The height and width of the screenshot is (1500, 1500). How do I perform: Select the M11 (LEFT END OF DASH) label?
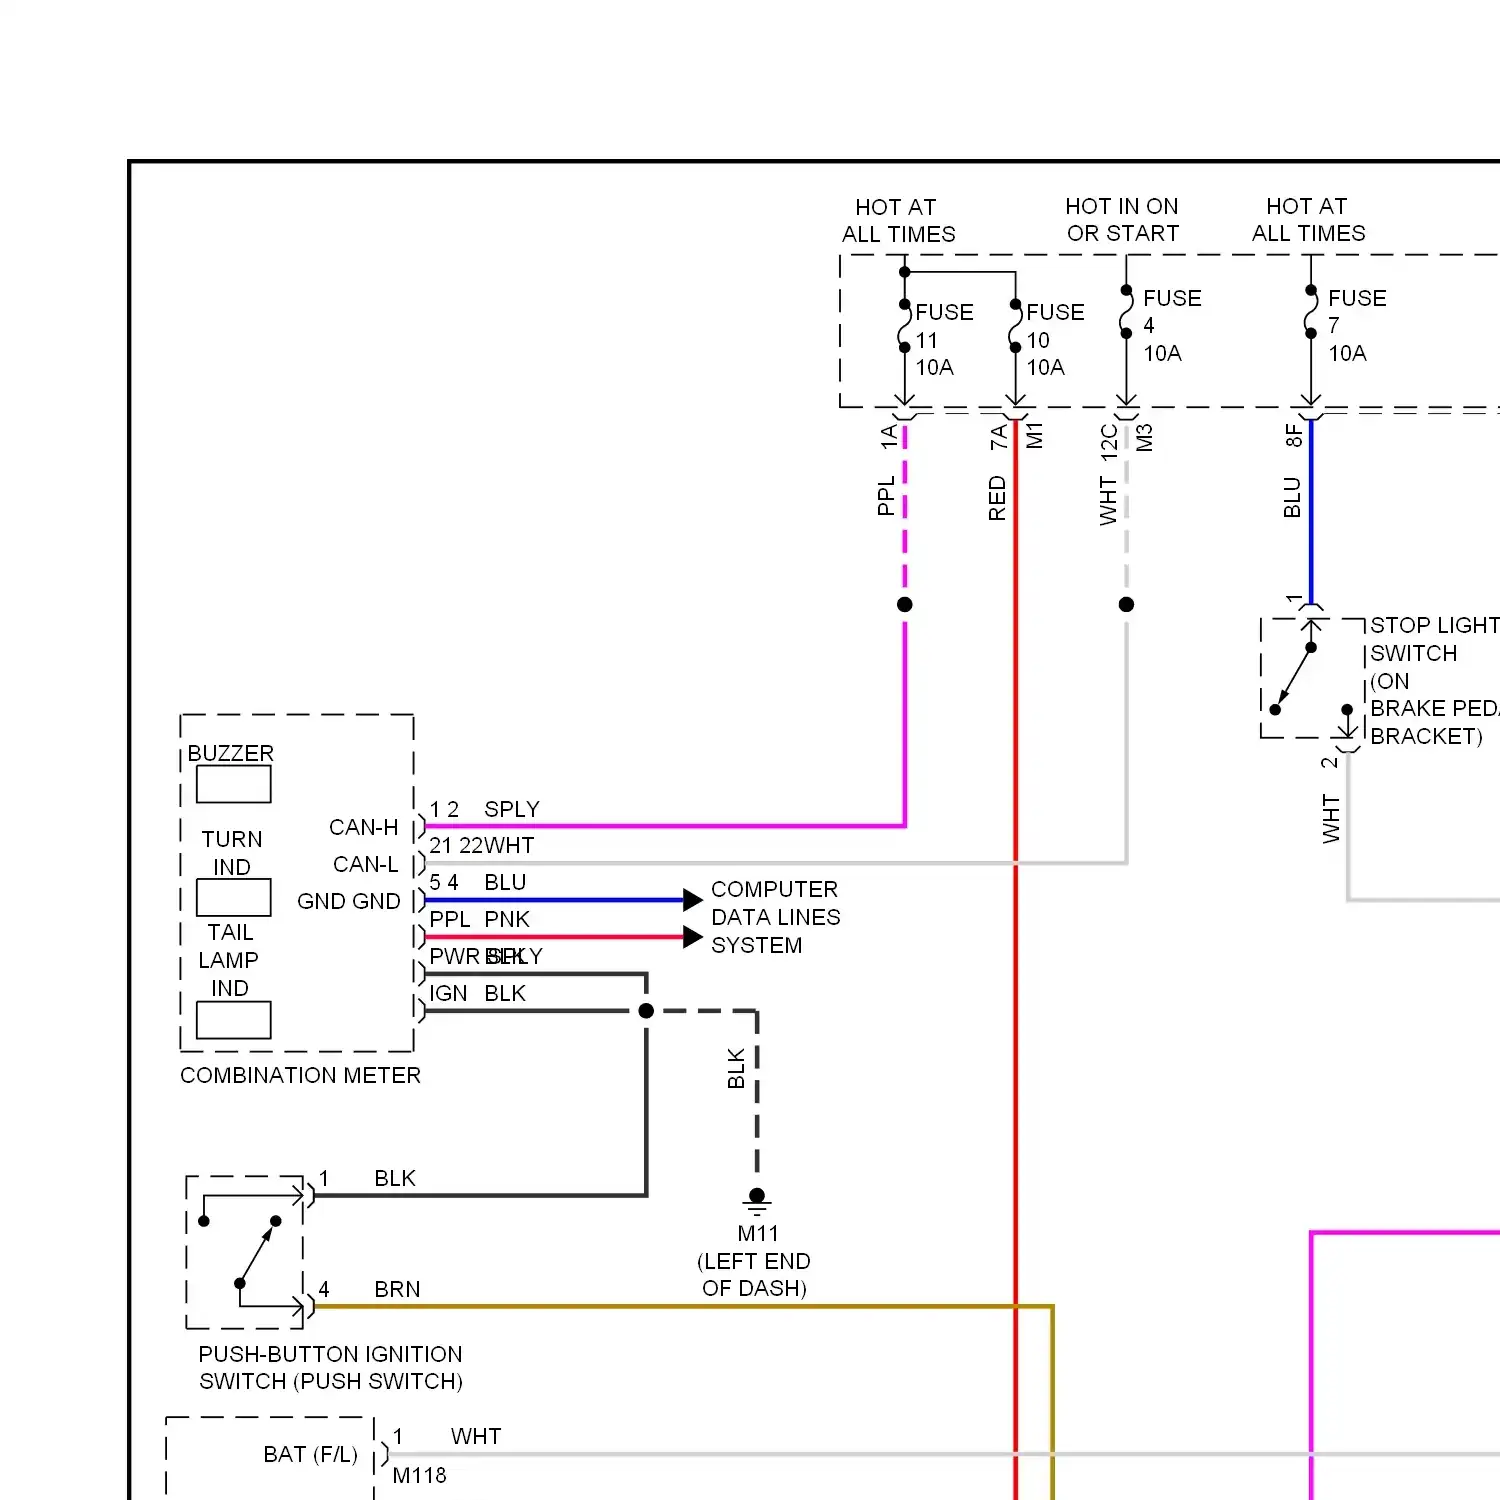point(754,1261)
